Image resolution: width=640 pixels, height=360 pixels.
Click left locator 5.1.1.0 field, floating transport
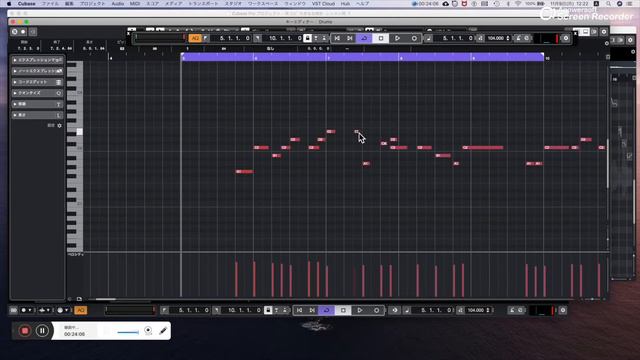click(234, 38)
